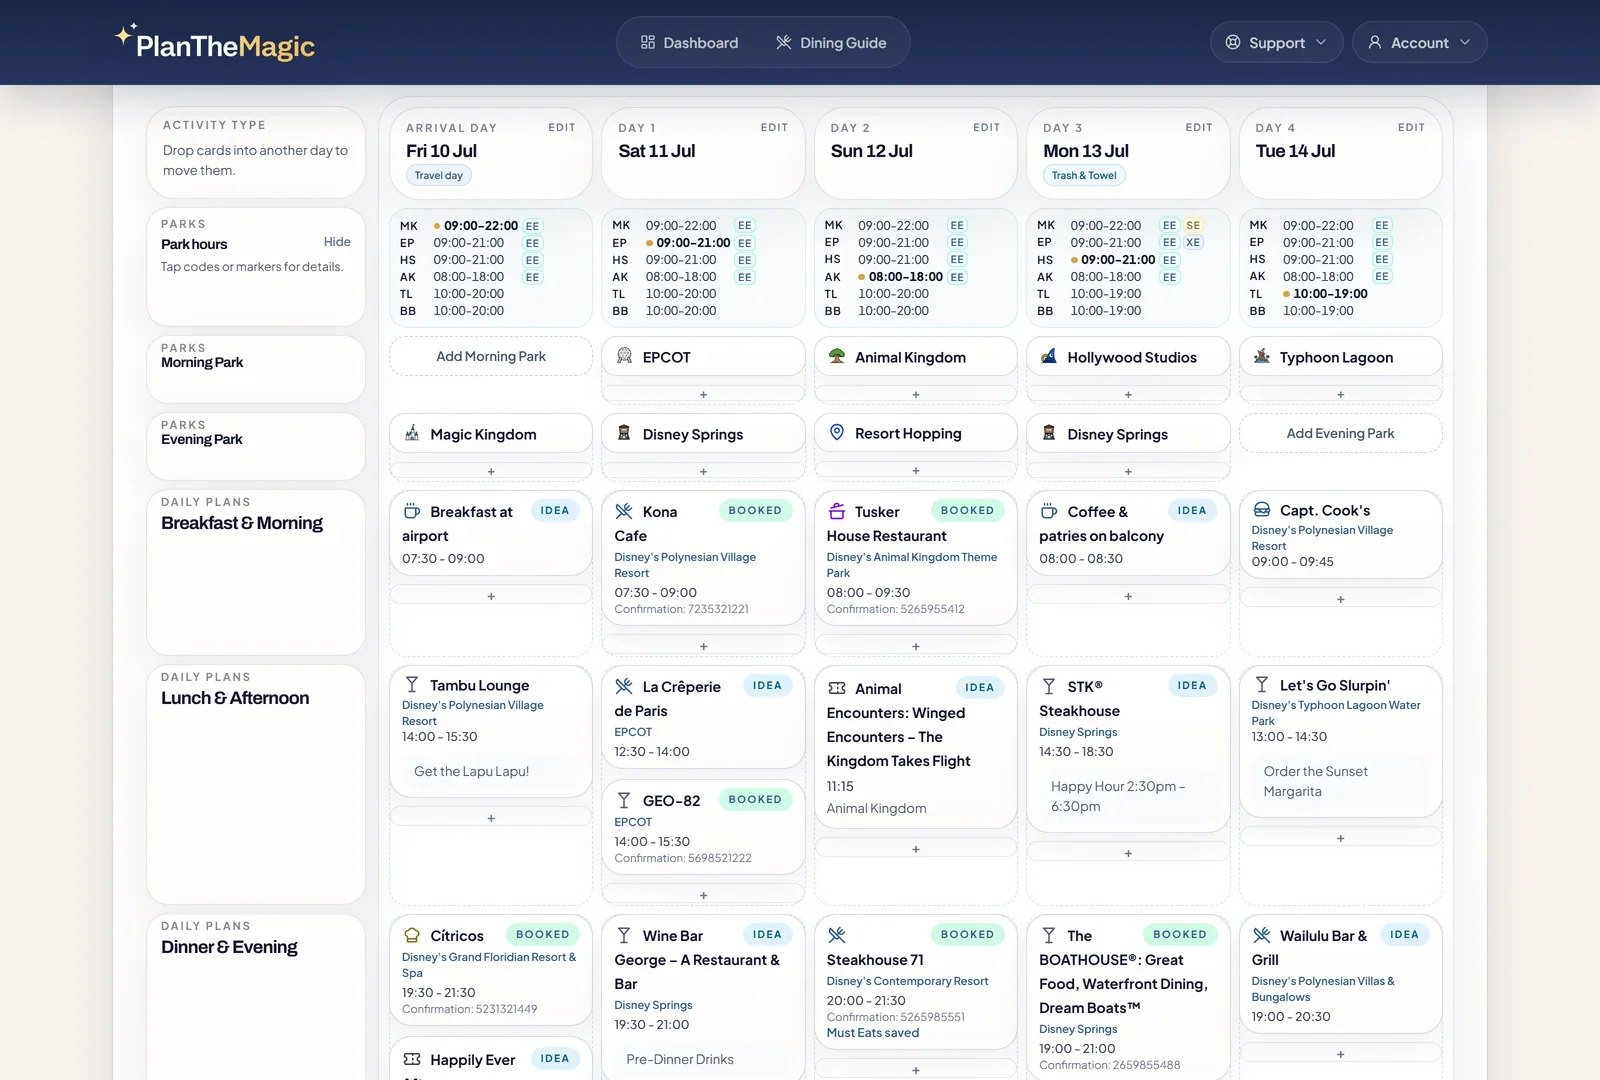Viewport: 1600px width, 1080px height.
Task: Click the SE code on Day 3
Action: pos(1193,226)
